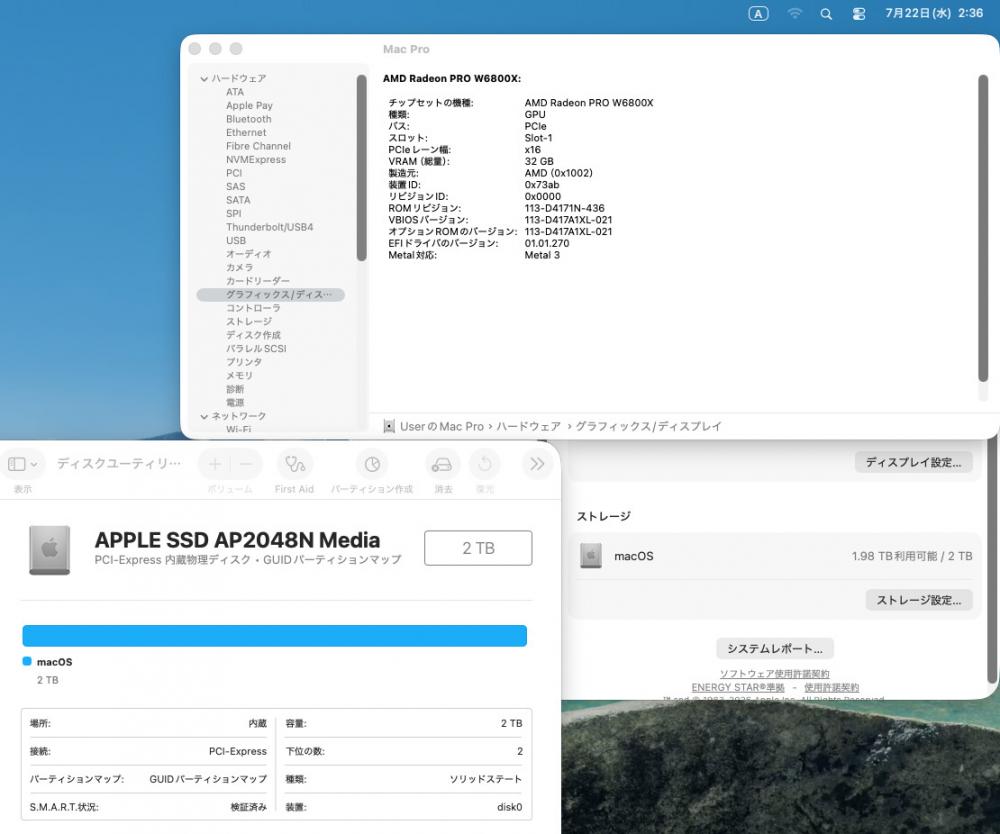Click the partition toolbar icon
This screenshot has width=1000, height=834.
coord(372,464)
